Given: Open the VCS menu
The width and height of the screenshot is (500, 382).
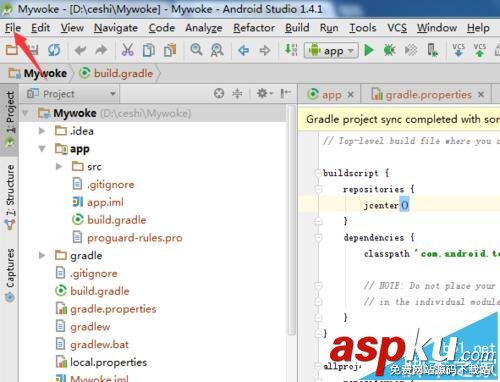Looking at the screenshot, I should 397,28.
